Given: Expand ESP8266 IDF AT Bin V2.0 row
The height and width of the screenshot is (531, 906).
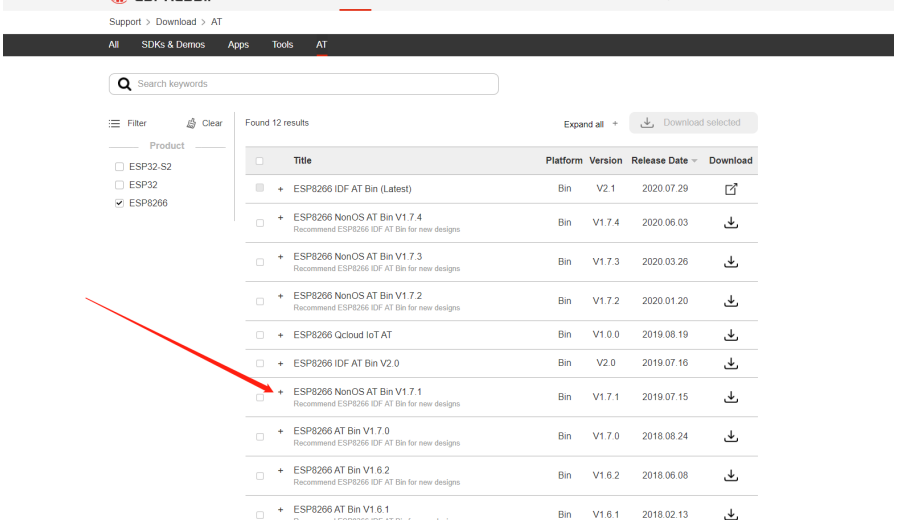Looking at the screenshot, I should 281,363.
